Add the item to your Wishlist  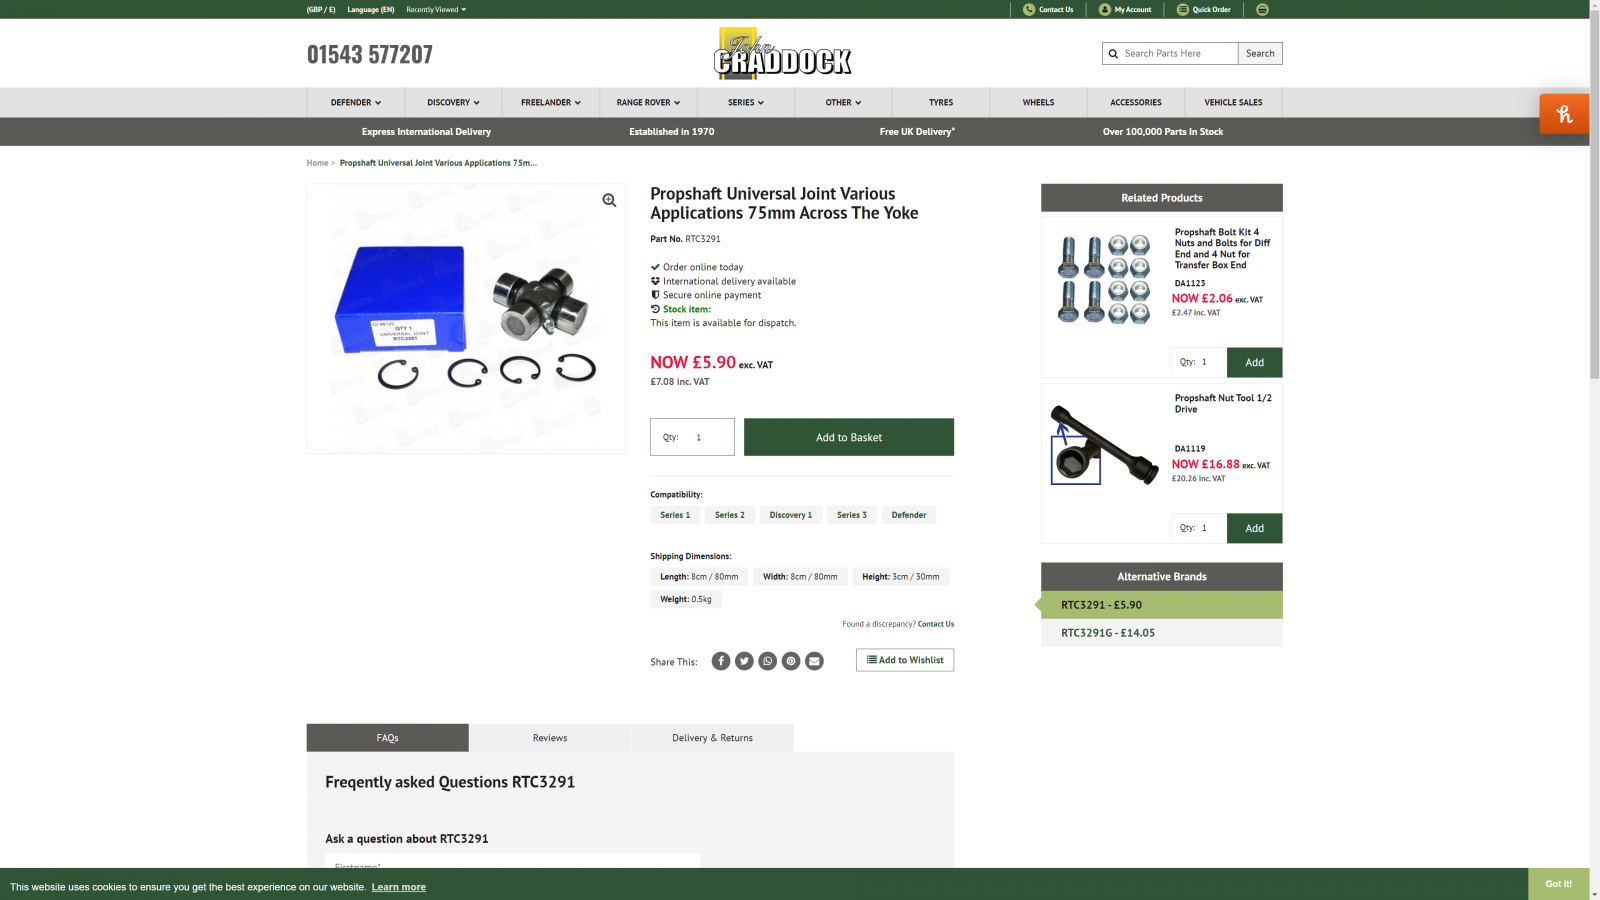pos(905,660)
